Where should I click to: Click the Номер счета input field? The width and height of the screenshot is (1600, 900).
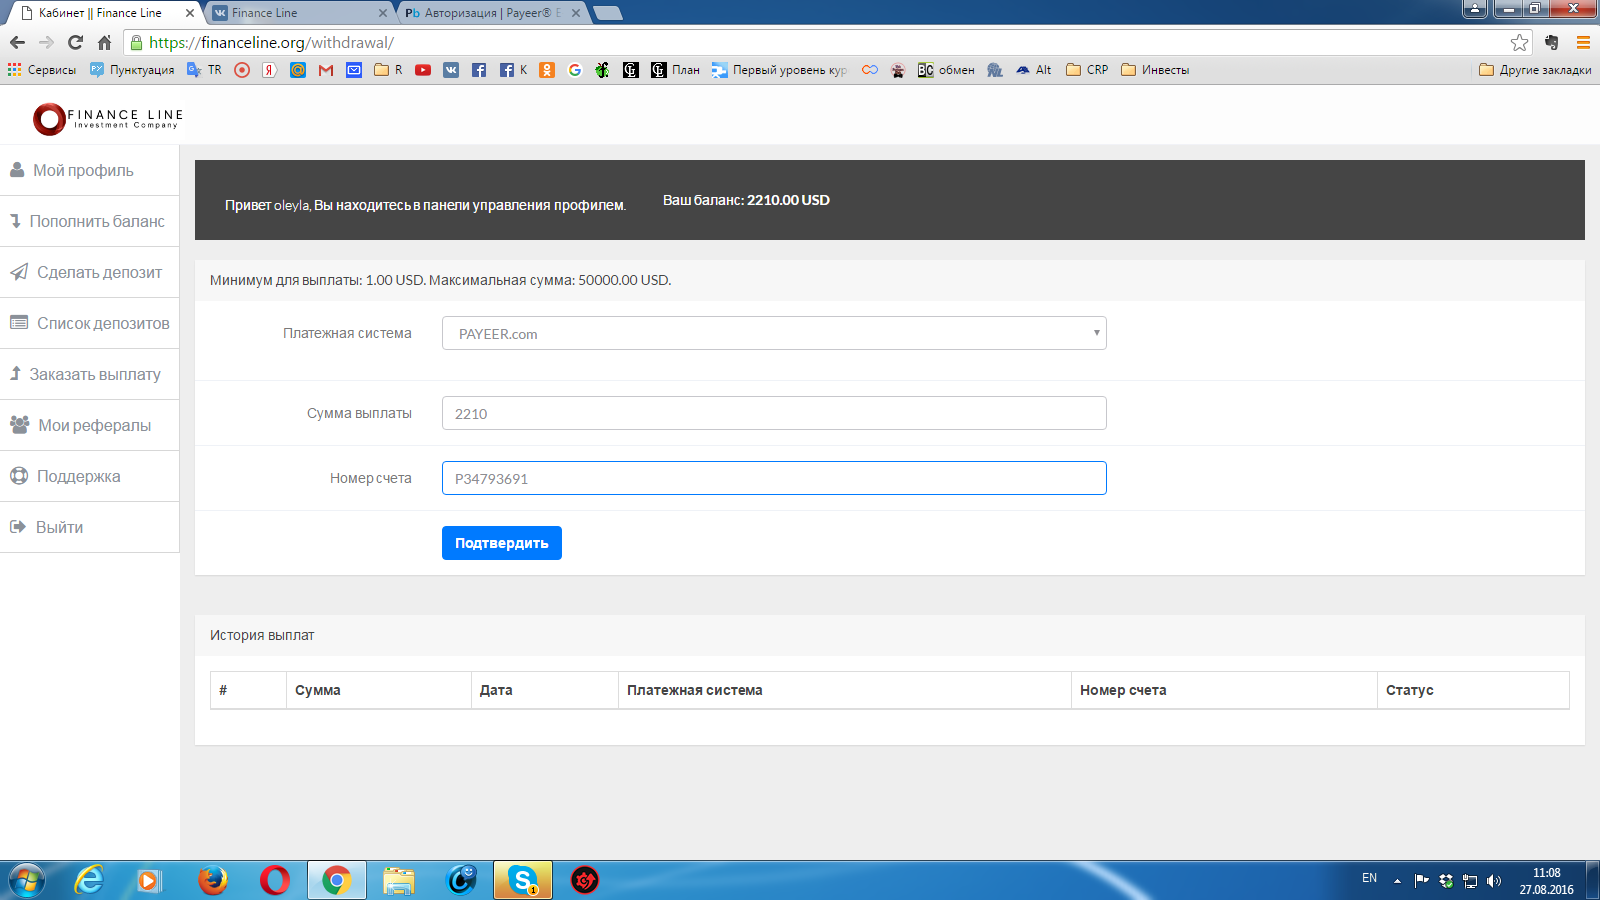click(x=773, y=478)
